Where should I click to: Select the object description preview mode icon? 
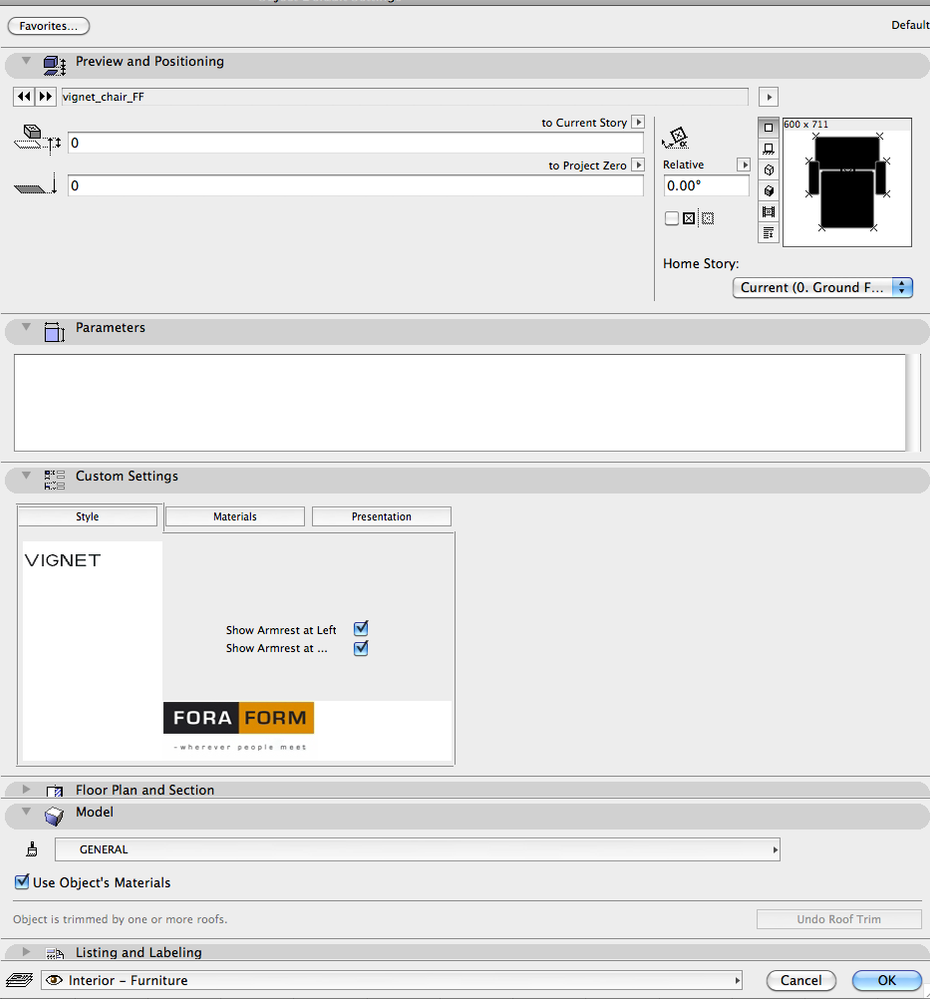click(768, 232)
